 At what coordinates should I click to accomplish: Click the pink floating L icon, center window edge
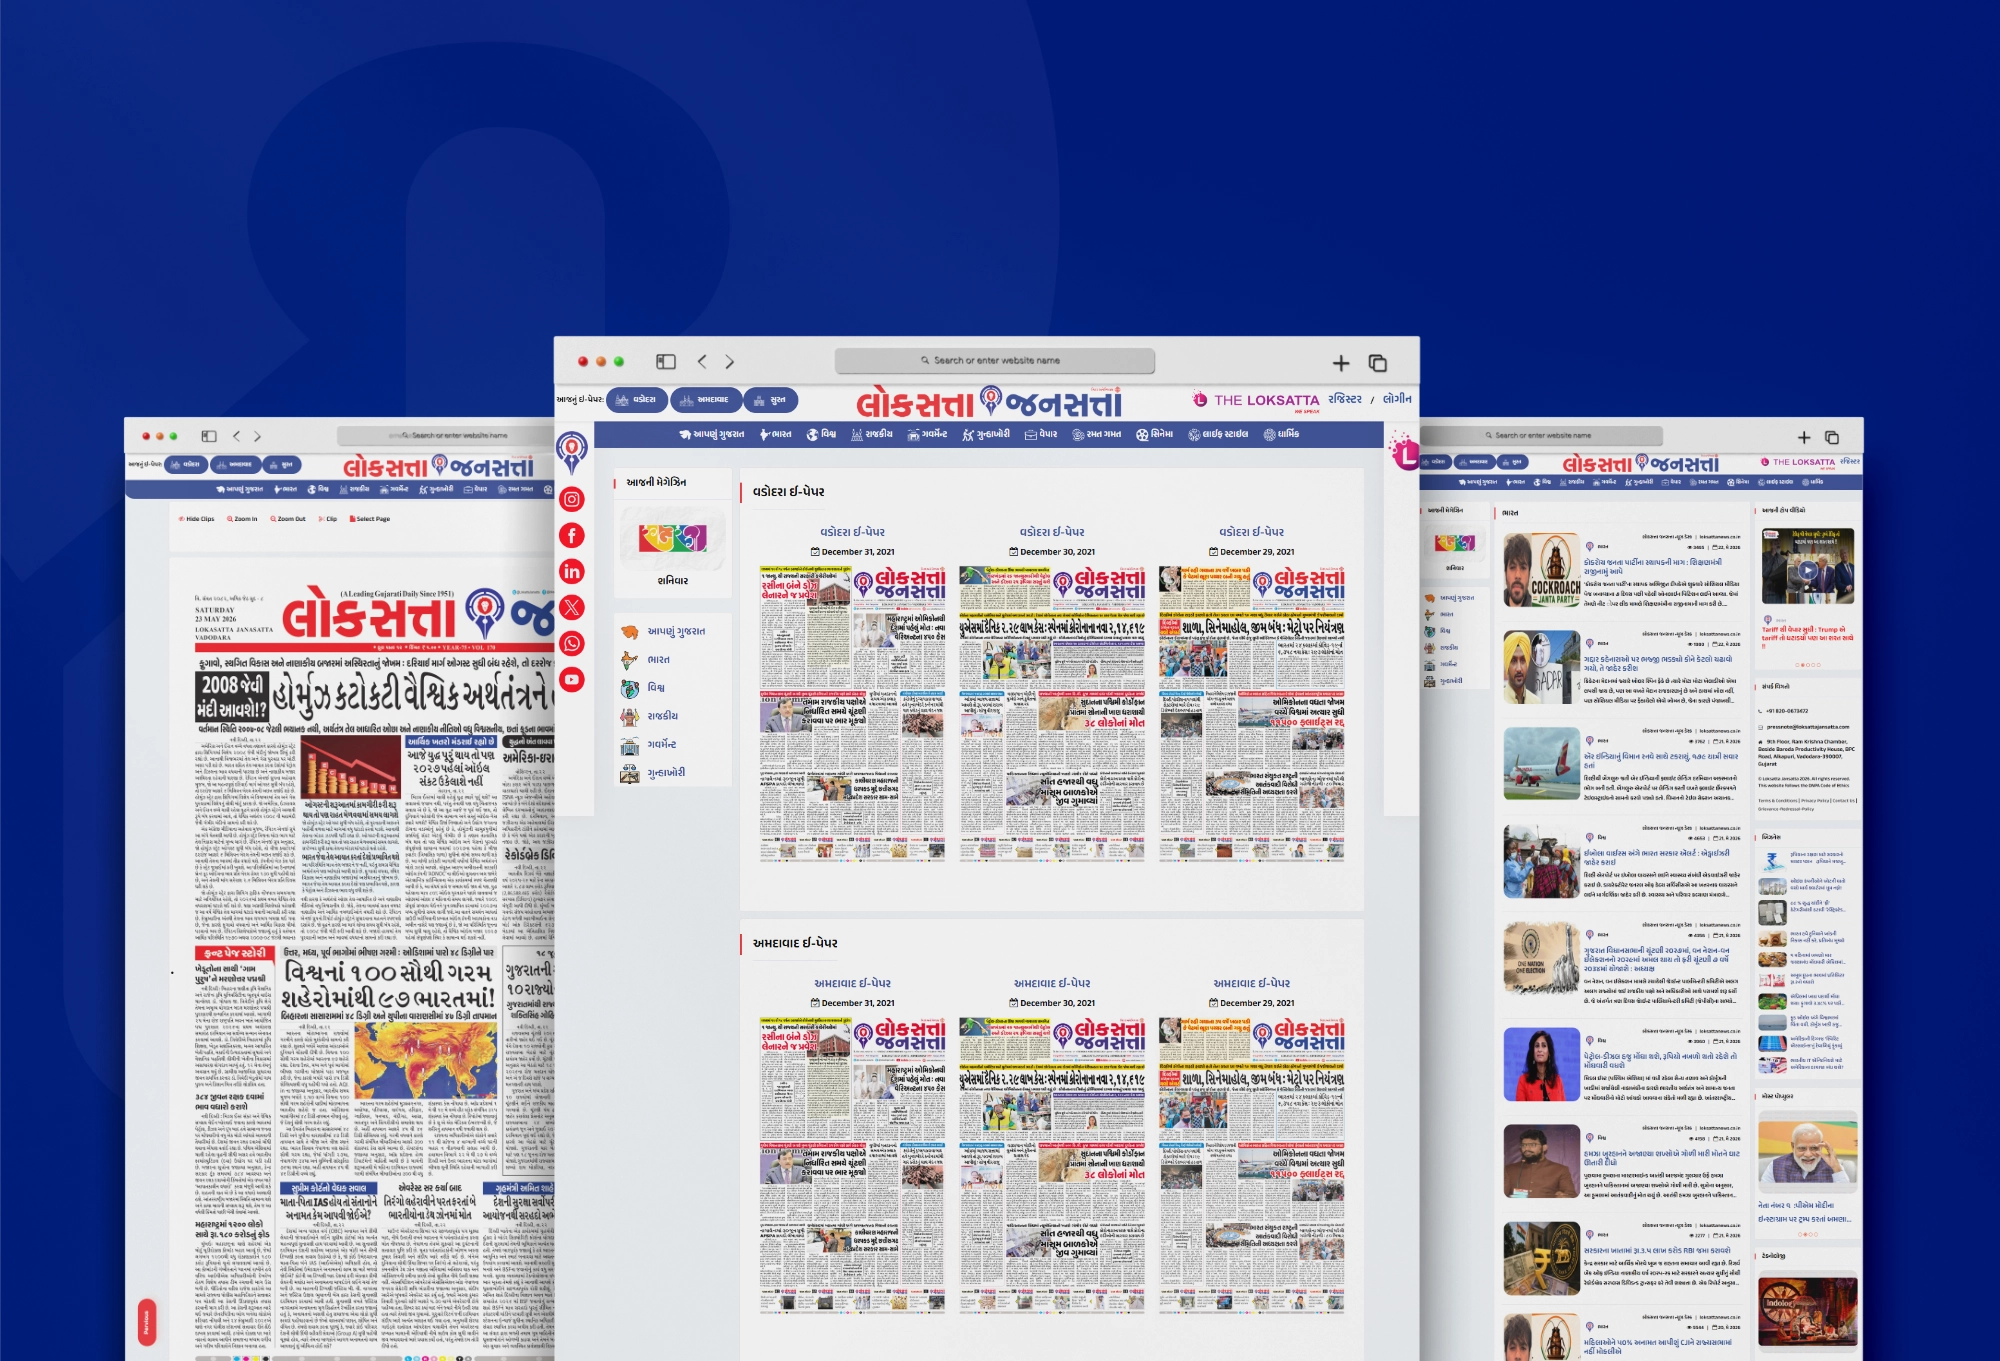1405,453
